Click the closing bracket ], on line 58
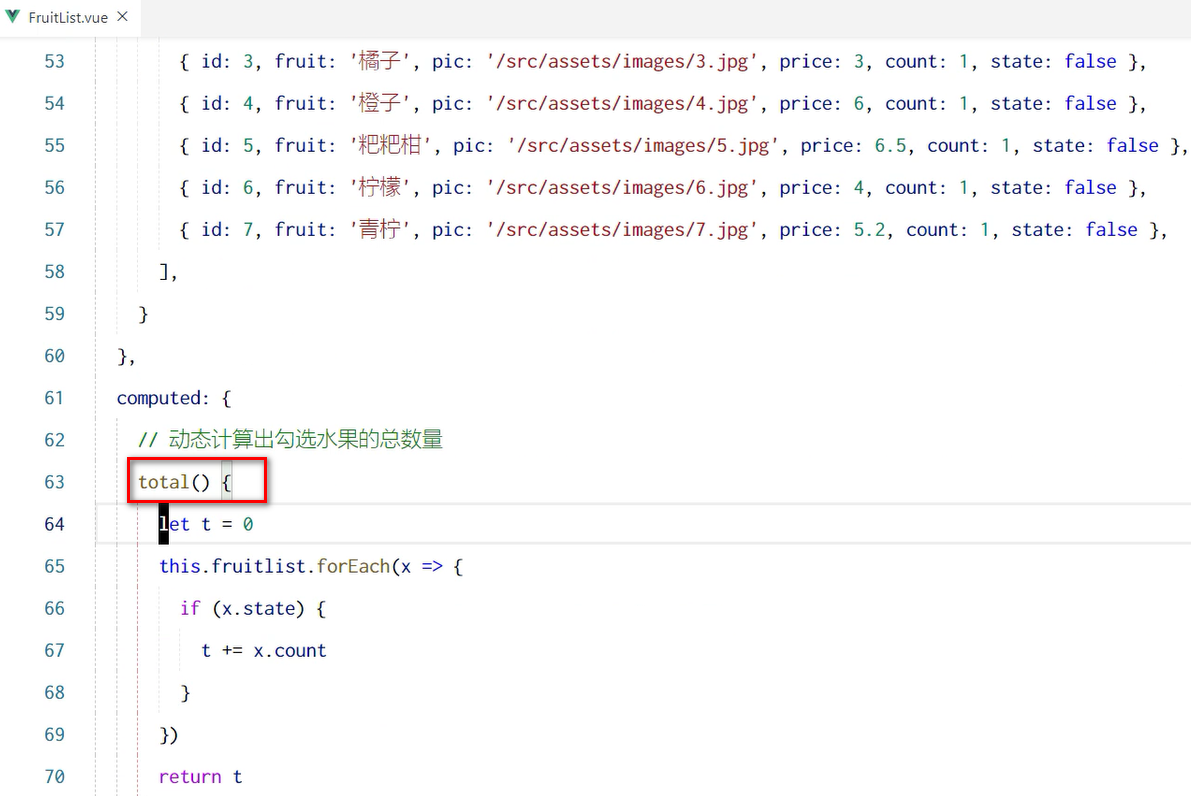Viewport: 1191px width, 796px height. [168, 272]
